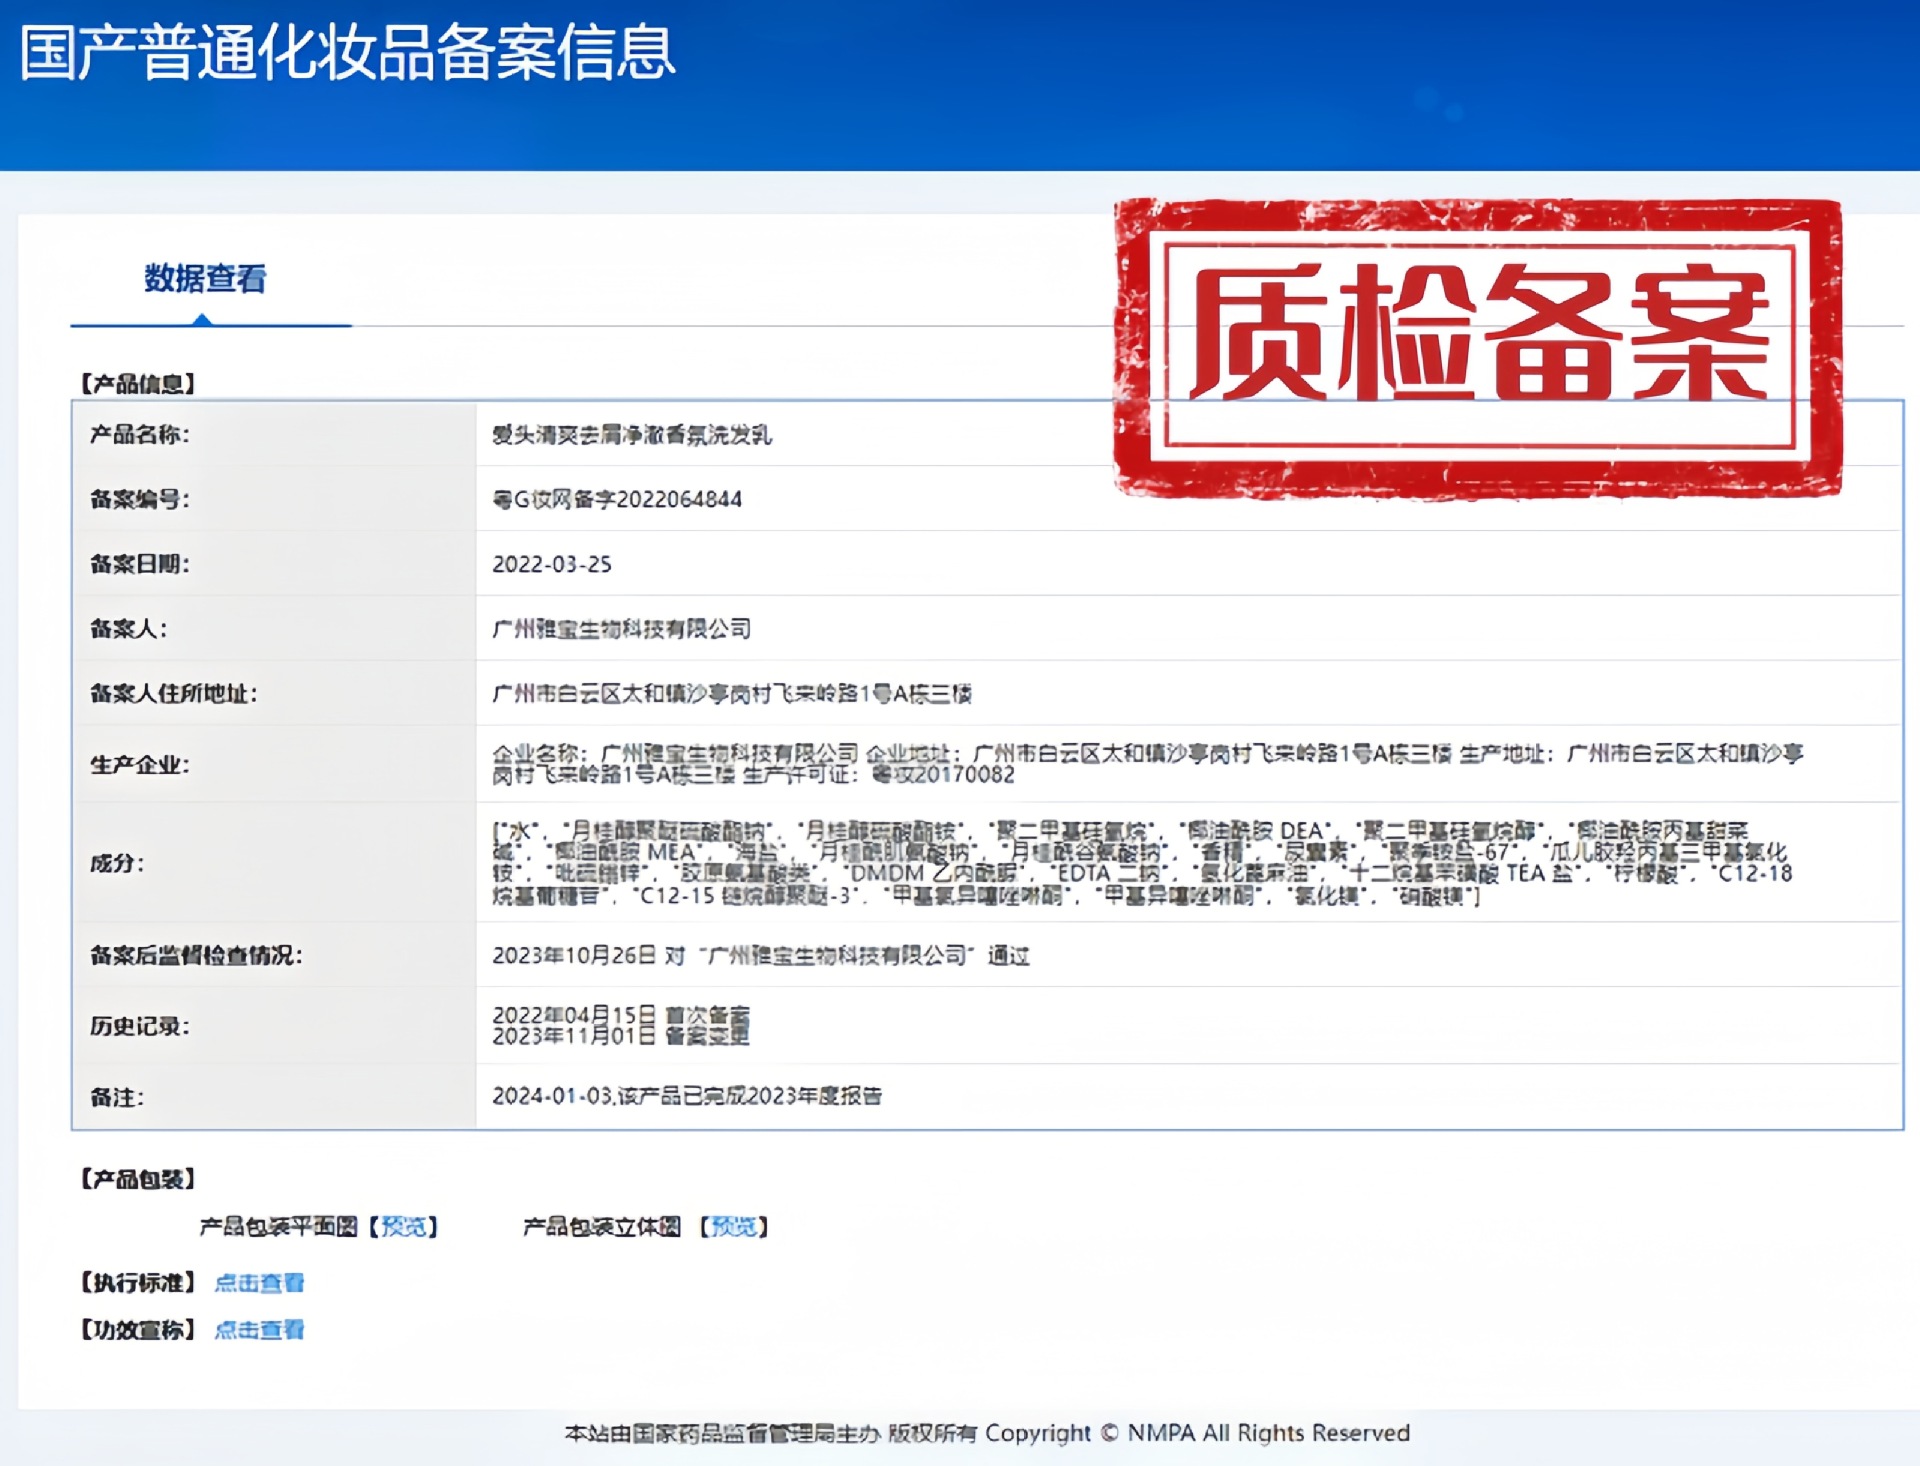1920x1466 pixels.
Task: Click the 产品包装立体图 label
Action: pyautogui.click(x=602, y=1226)
